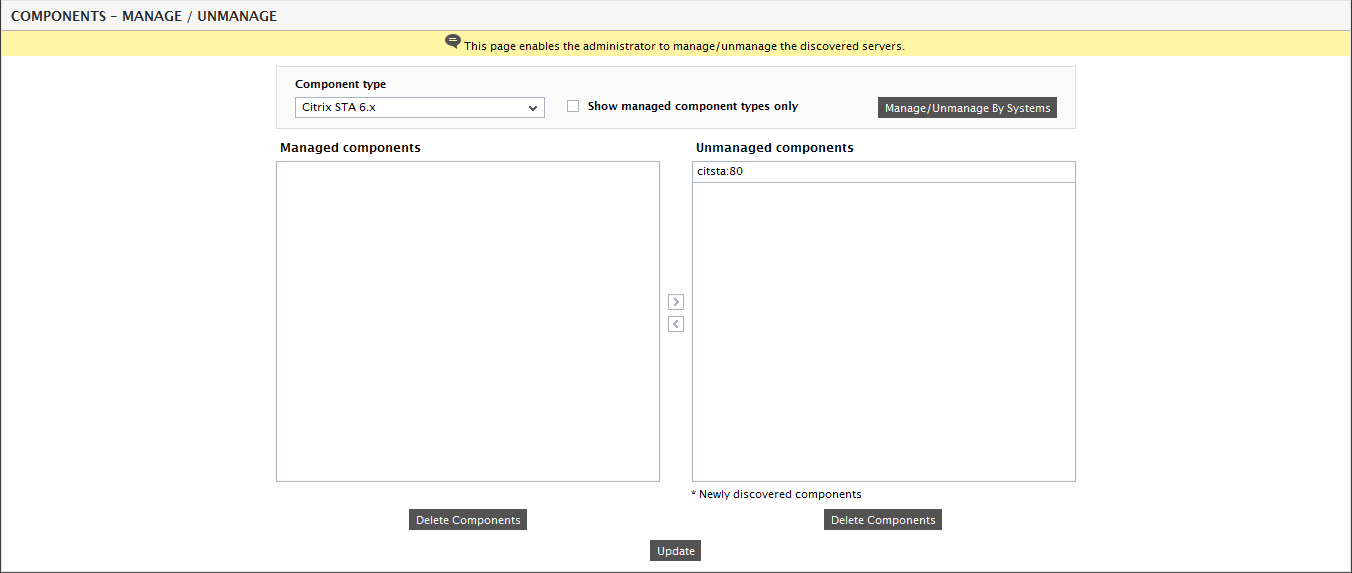Open the Component type dropdown
Screen dimensions: 1352x573
pyautogui.click(x=420, y=107)
